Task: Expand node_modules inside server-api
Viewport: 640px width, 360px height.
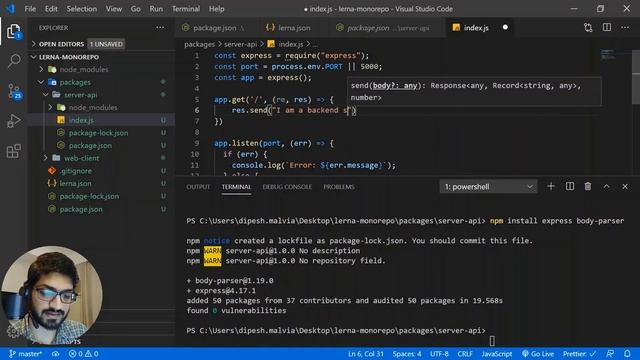Action: coord(51,107)
